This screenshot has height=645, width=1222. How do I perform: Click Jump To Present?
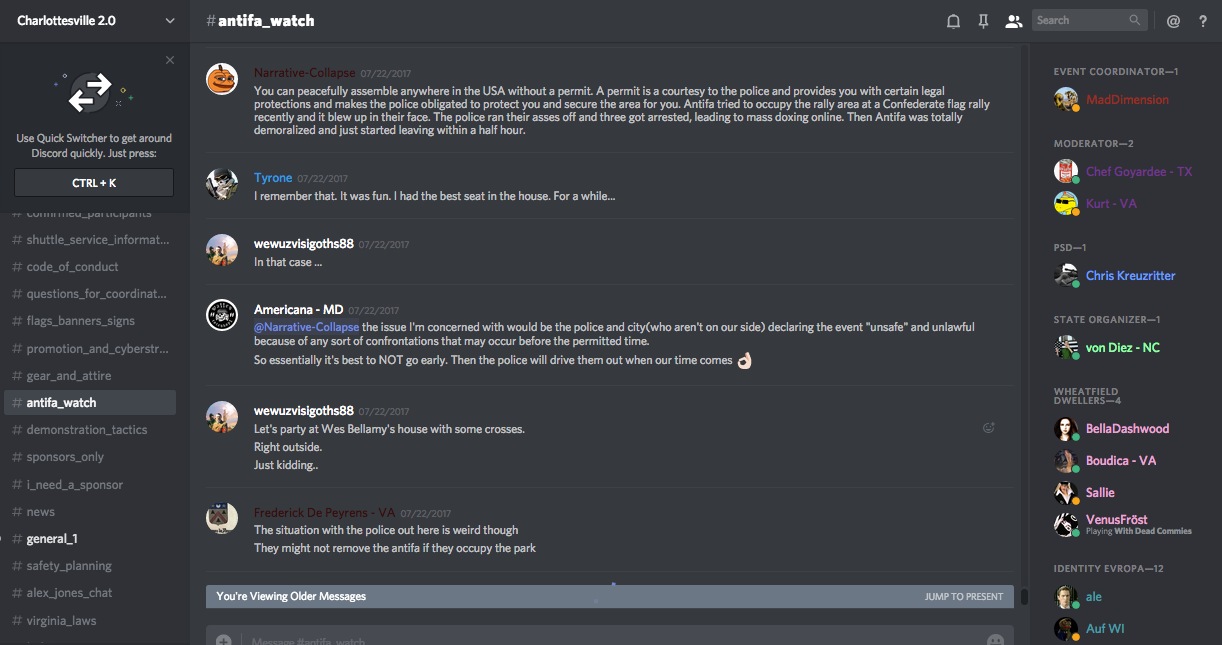[x=963, y=597]
